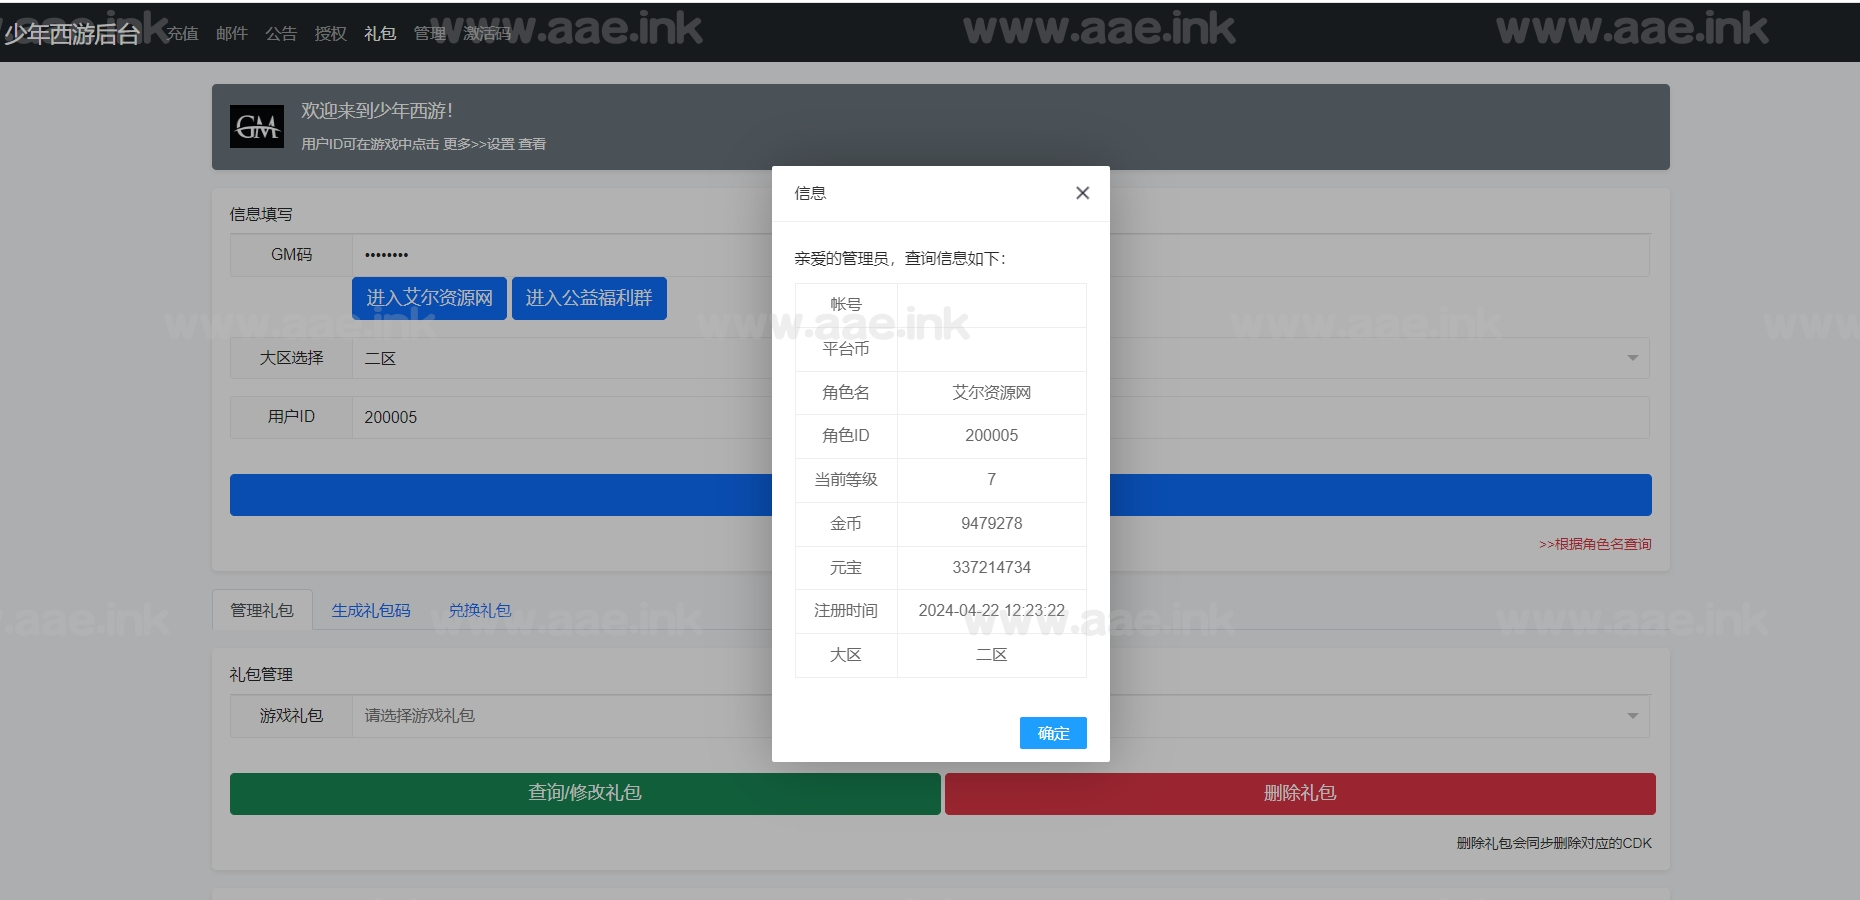Close the 信息 dialog with the X icon
1860x900 pixels.
(1082, 193)
